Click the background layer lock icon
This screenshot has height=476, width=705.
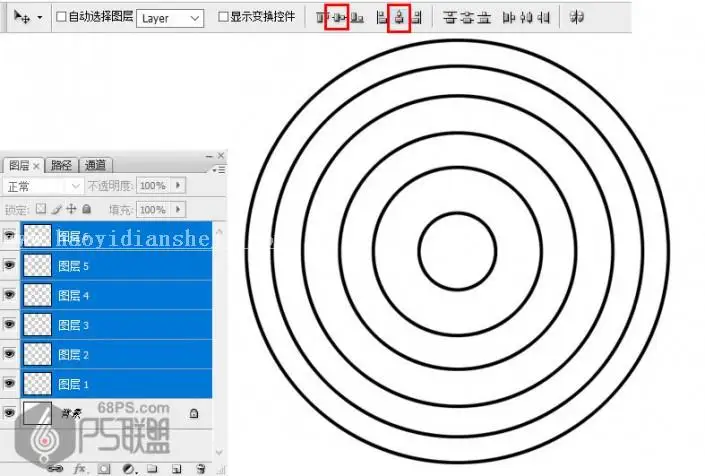click(194, 413)
